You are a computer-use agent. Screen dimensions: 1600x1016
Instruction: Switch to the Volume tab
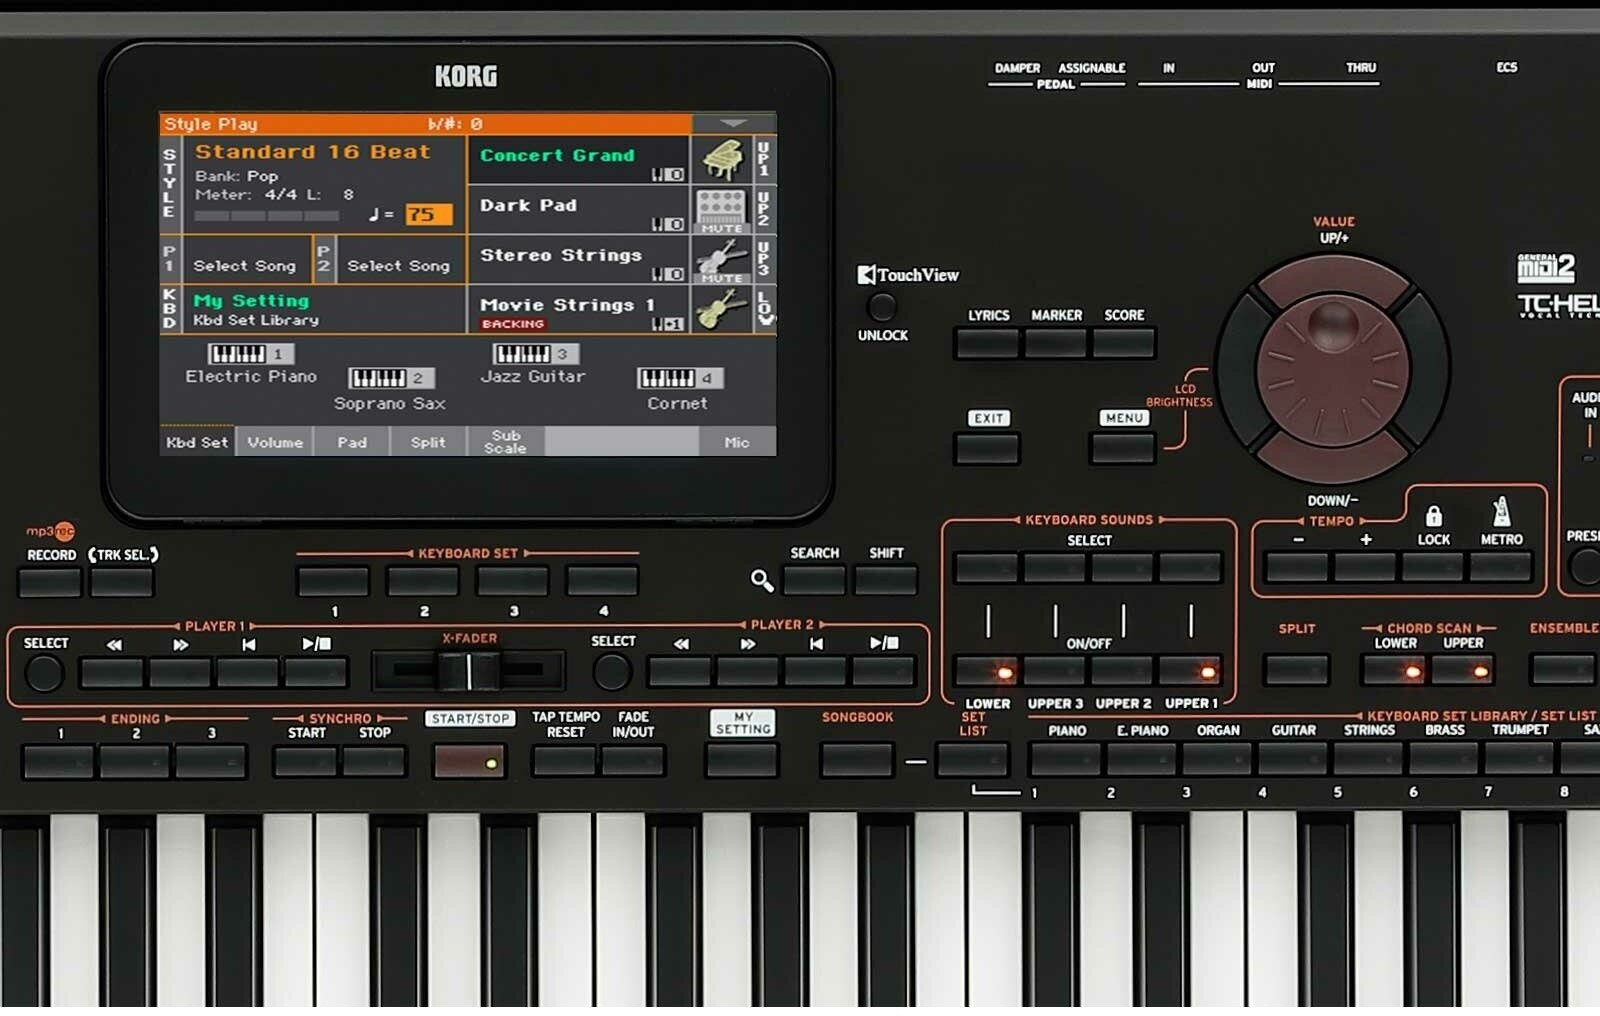point(275,441)
